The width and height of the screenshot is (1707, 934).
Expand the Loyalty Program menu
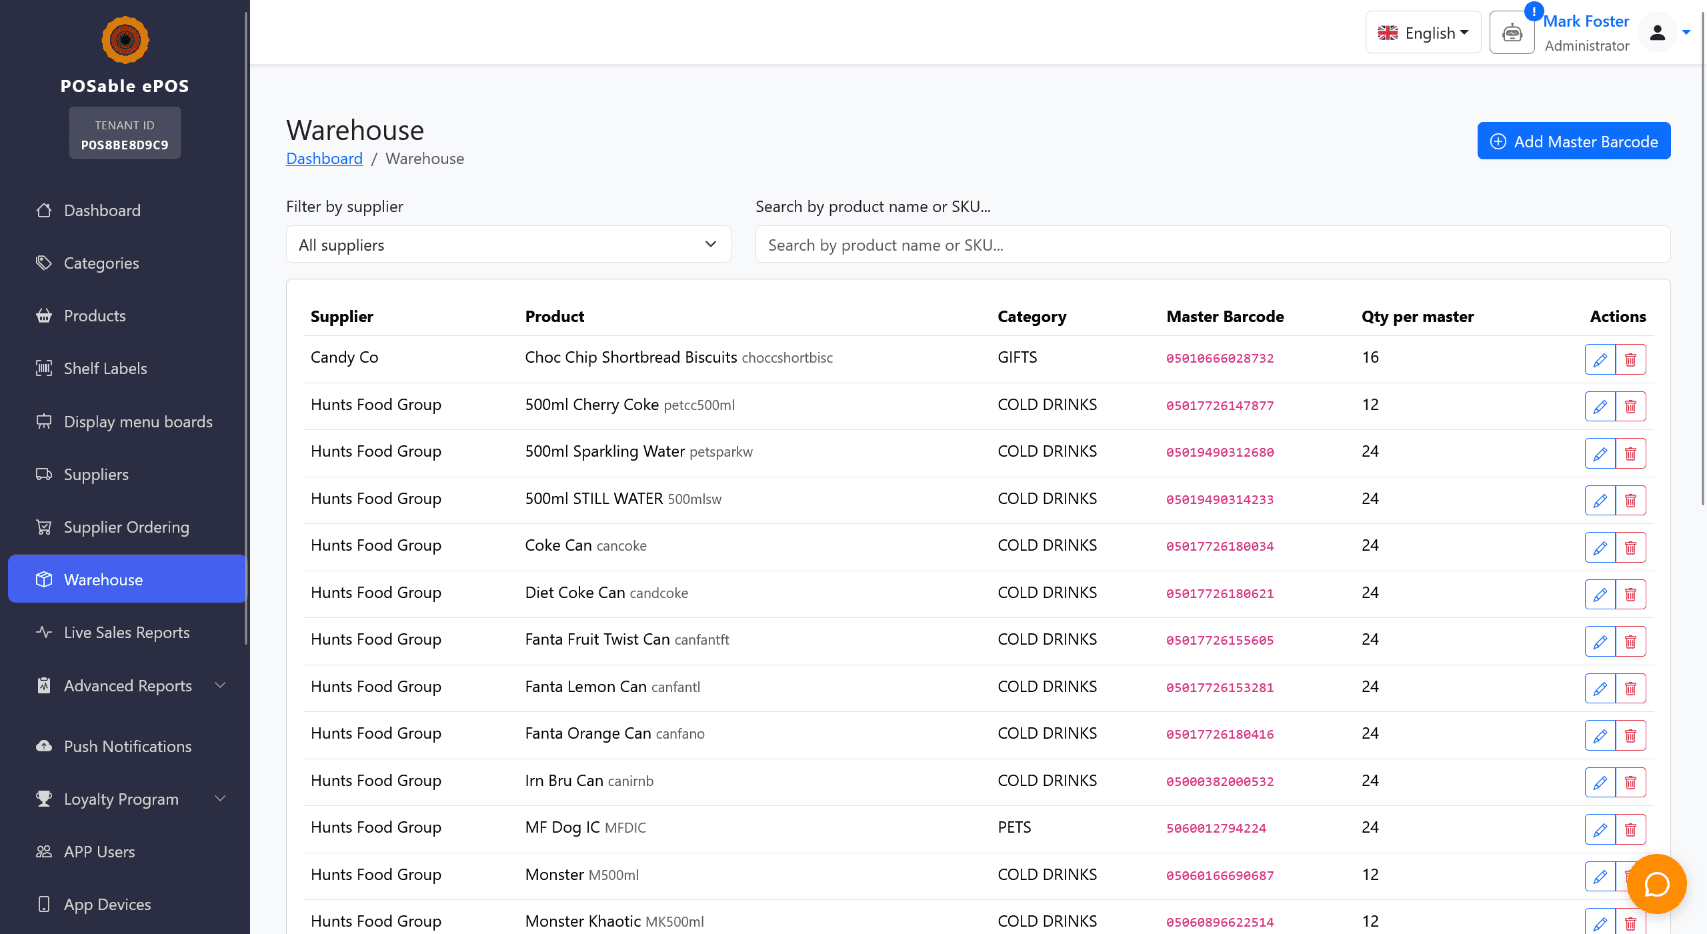click(x=128, y=799)
